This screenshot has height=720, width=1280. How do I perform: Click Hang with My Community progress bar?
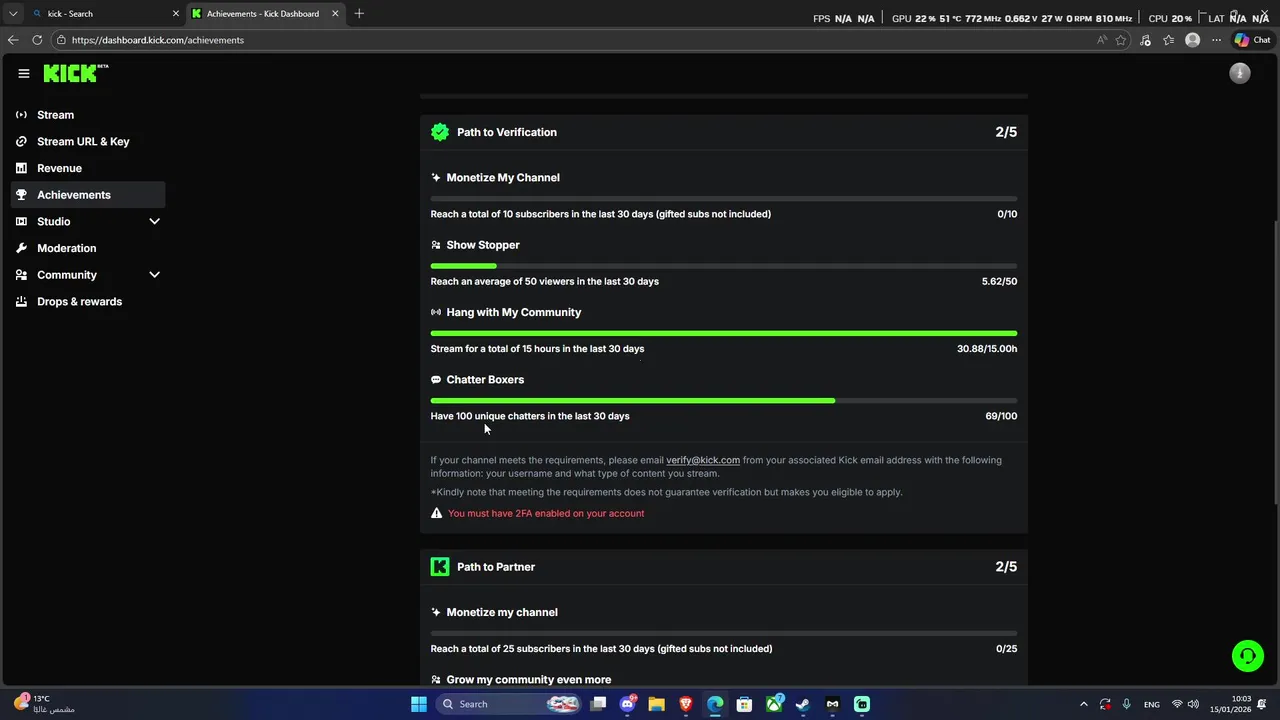(724, 333)
